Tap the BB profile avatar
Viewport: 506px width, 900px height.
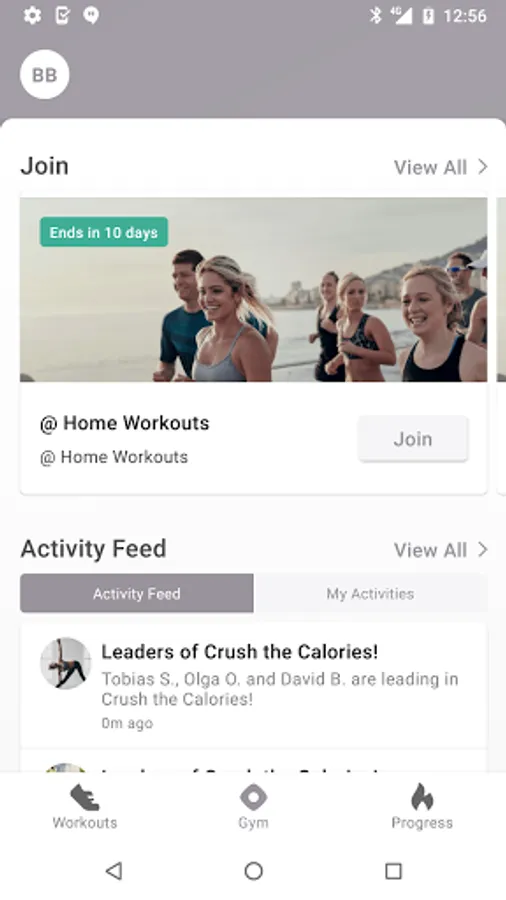[x=45, y=75]
